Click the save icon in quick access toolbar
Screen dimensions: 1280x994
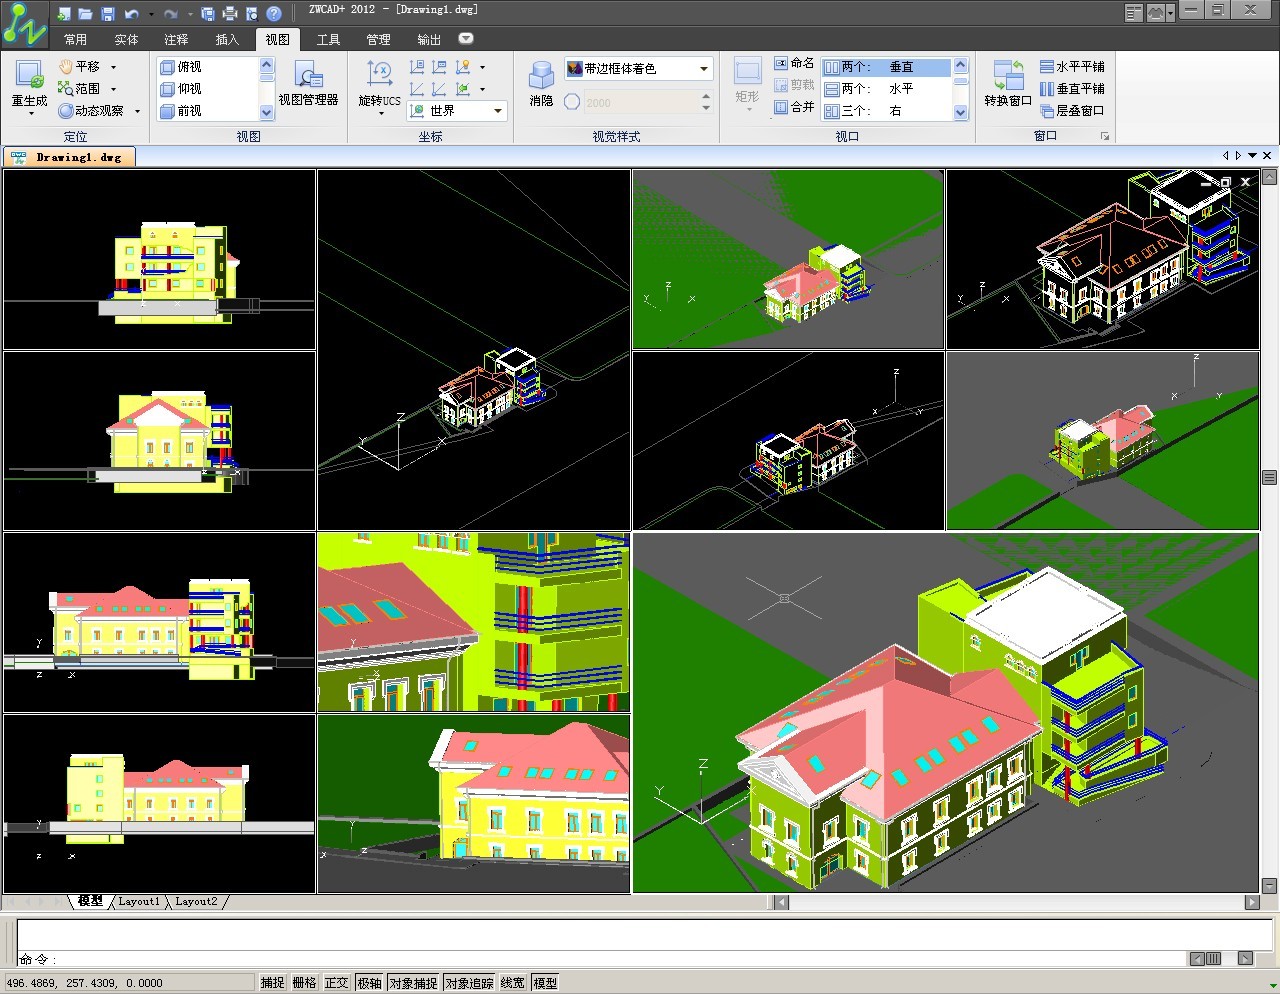108,14
